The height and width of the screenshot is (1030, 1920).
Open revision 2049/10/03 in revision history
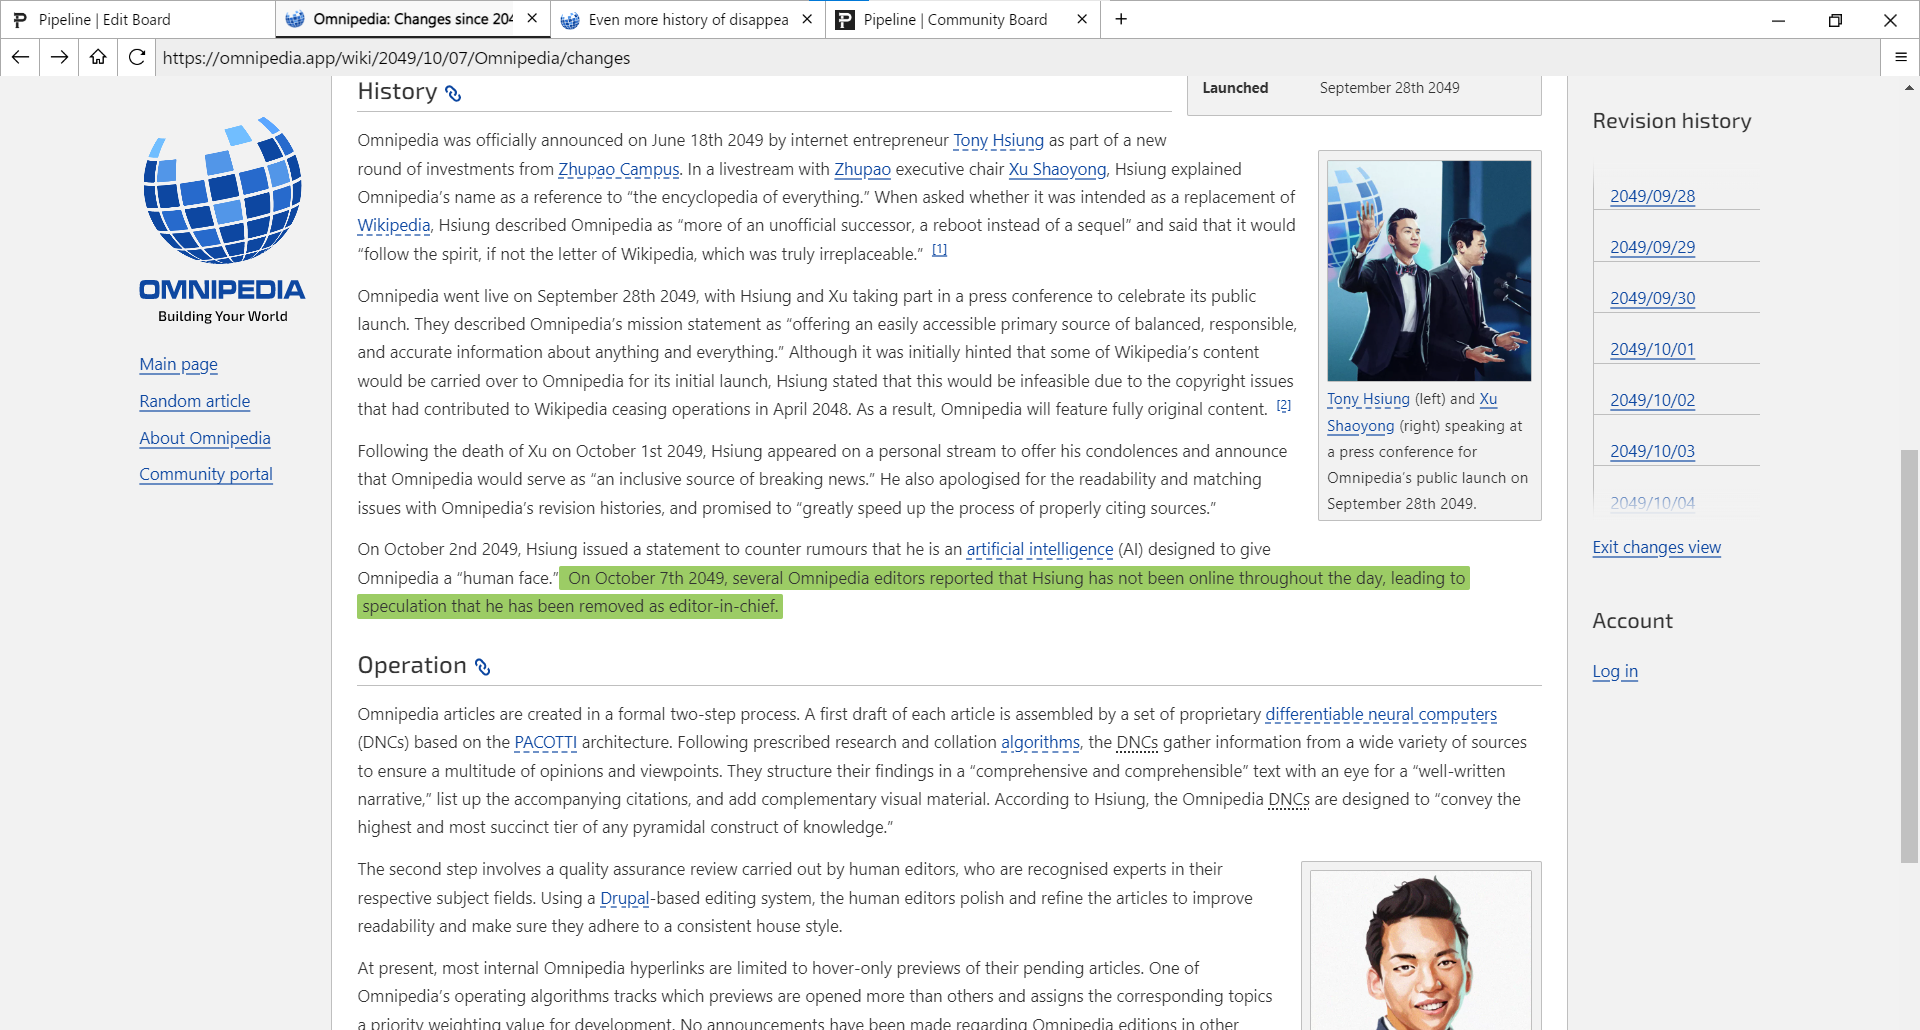click(1651, 450)
